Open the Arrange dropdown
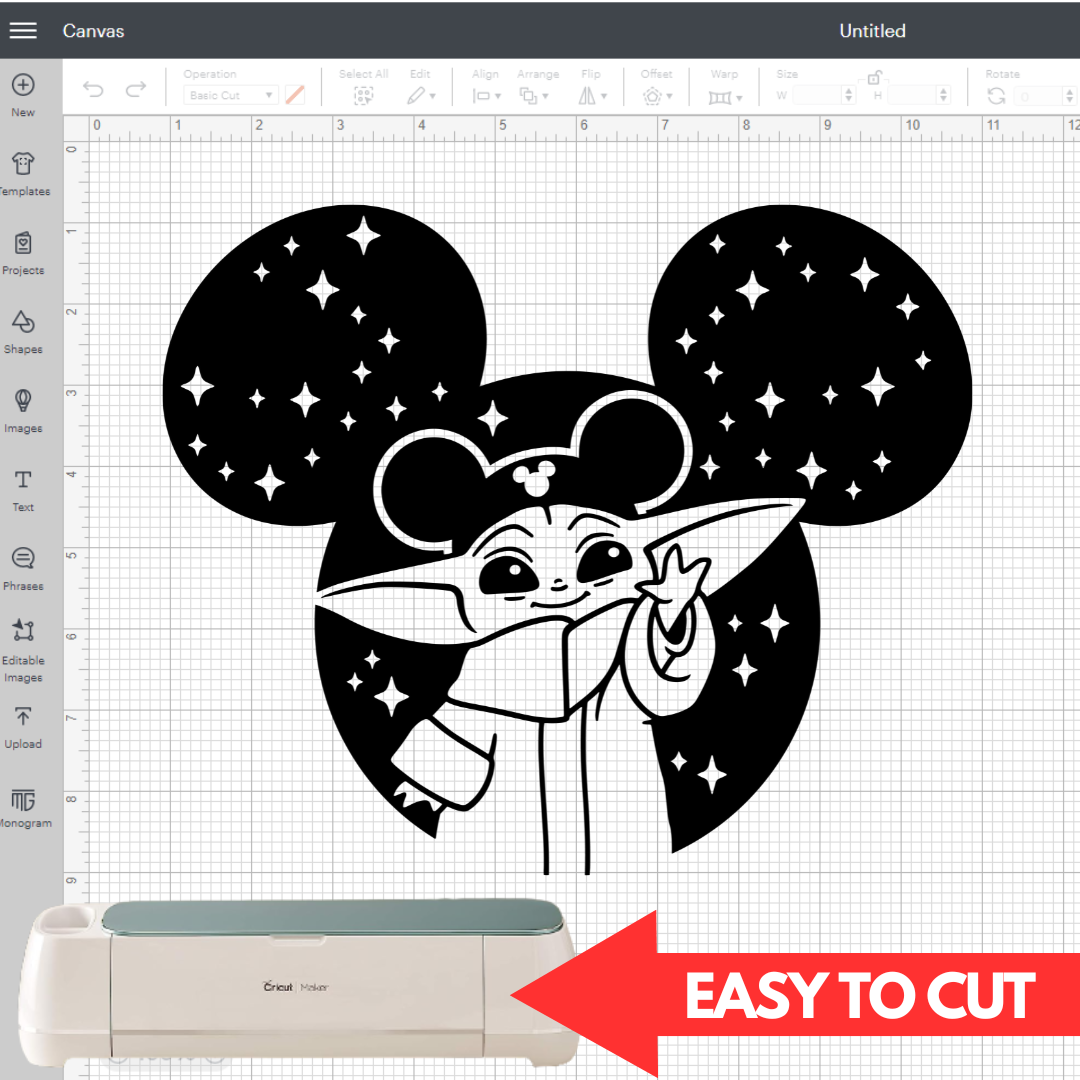Screen dimensions: 1080x1080 534,96
